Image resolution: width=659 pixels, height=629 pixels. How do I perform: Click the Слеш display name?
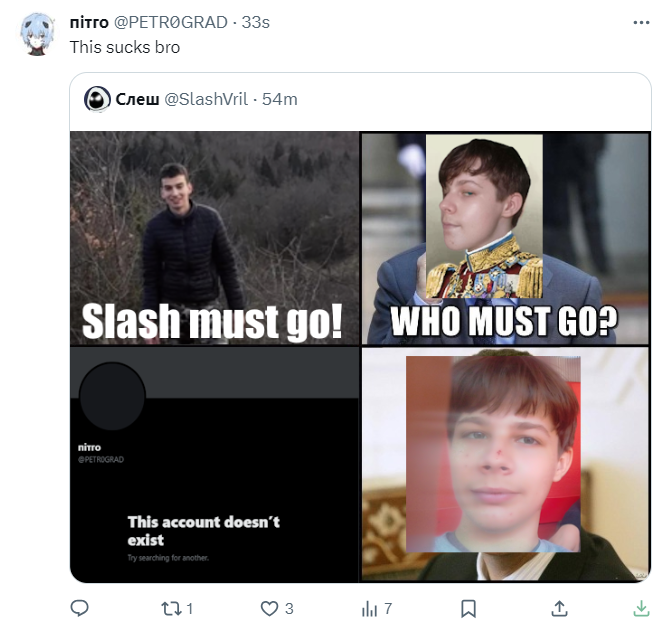coord(137,99)
